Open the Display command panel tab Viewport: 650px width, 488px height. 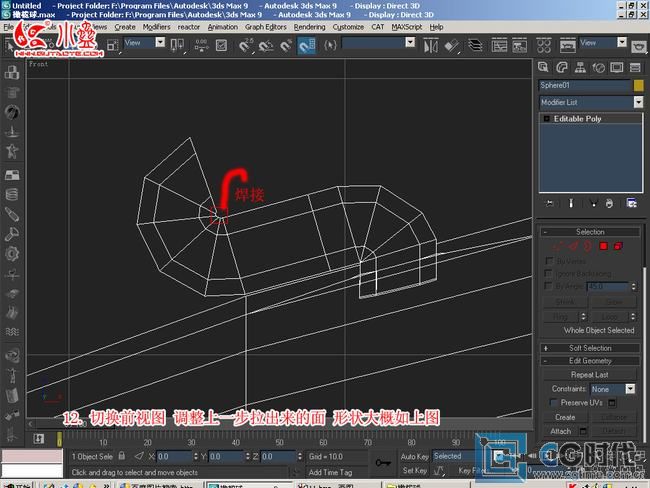616,67
